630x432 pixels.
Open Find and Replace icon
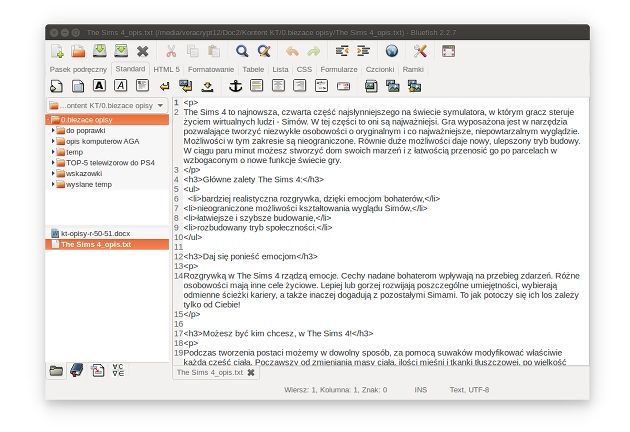pos(264,51)
